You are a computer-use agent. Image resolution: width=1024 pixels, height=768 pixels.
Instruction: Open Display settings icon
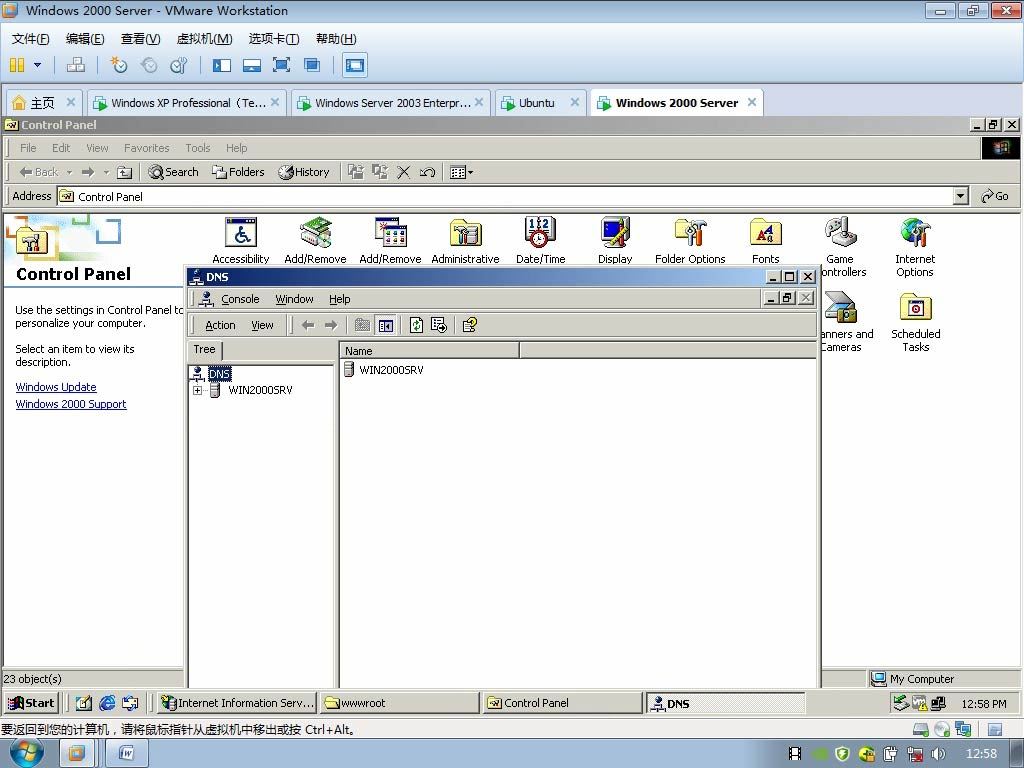coord(615,240)
